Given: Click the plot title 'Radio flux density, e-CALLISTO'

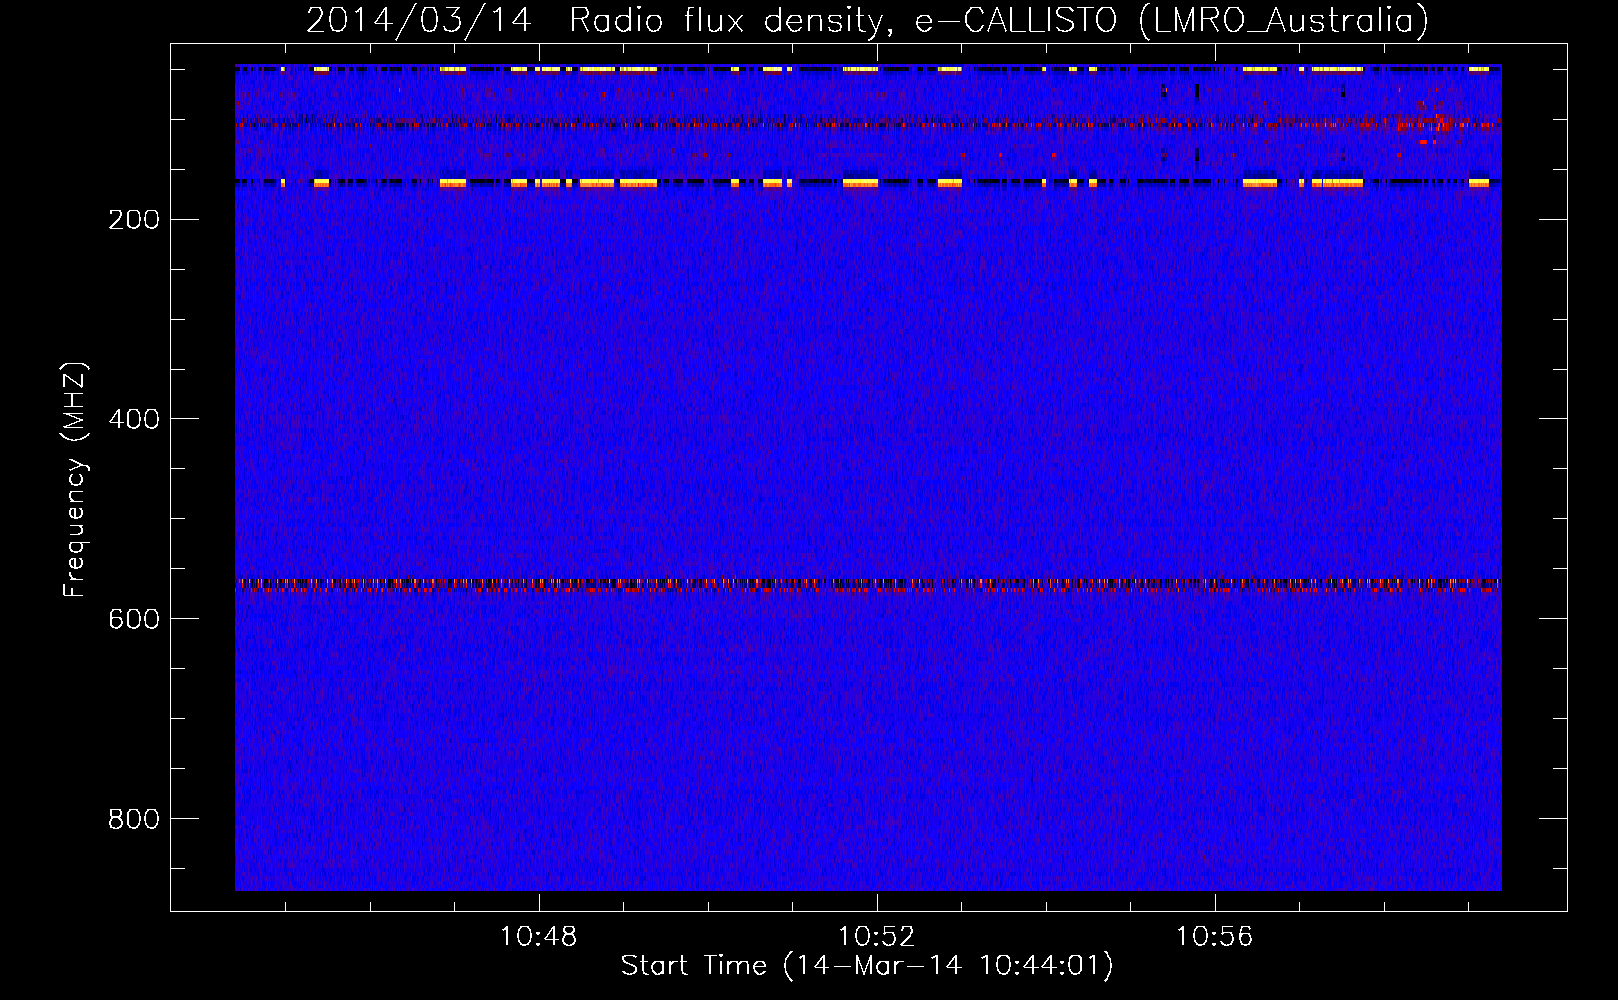Looking at the screenshot, I should click(x=843, y=21).
